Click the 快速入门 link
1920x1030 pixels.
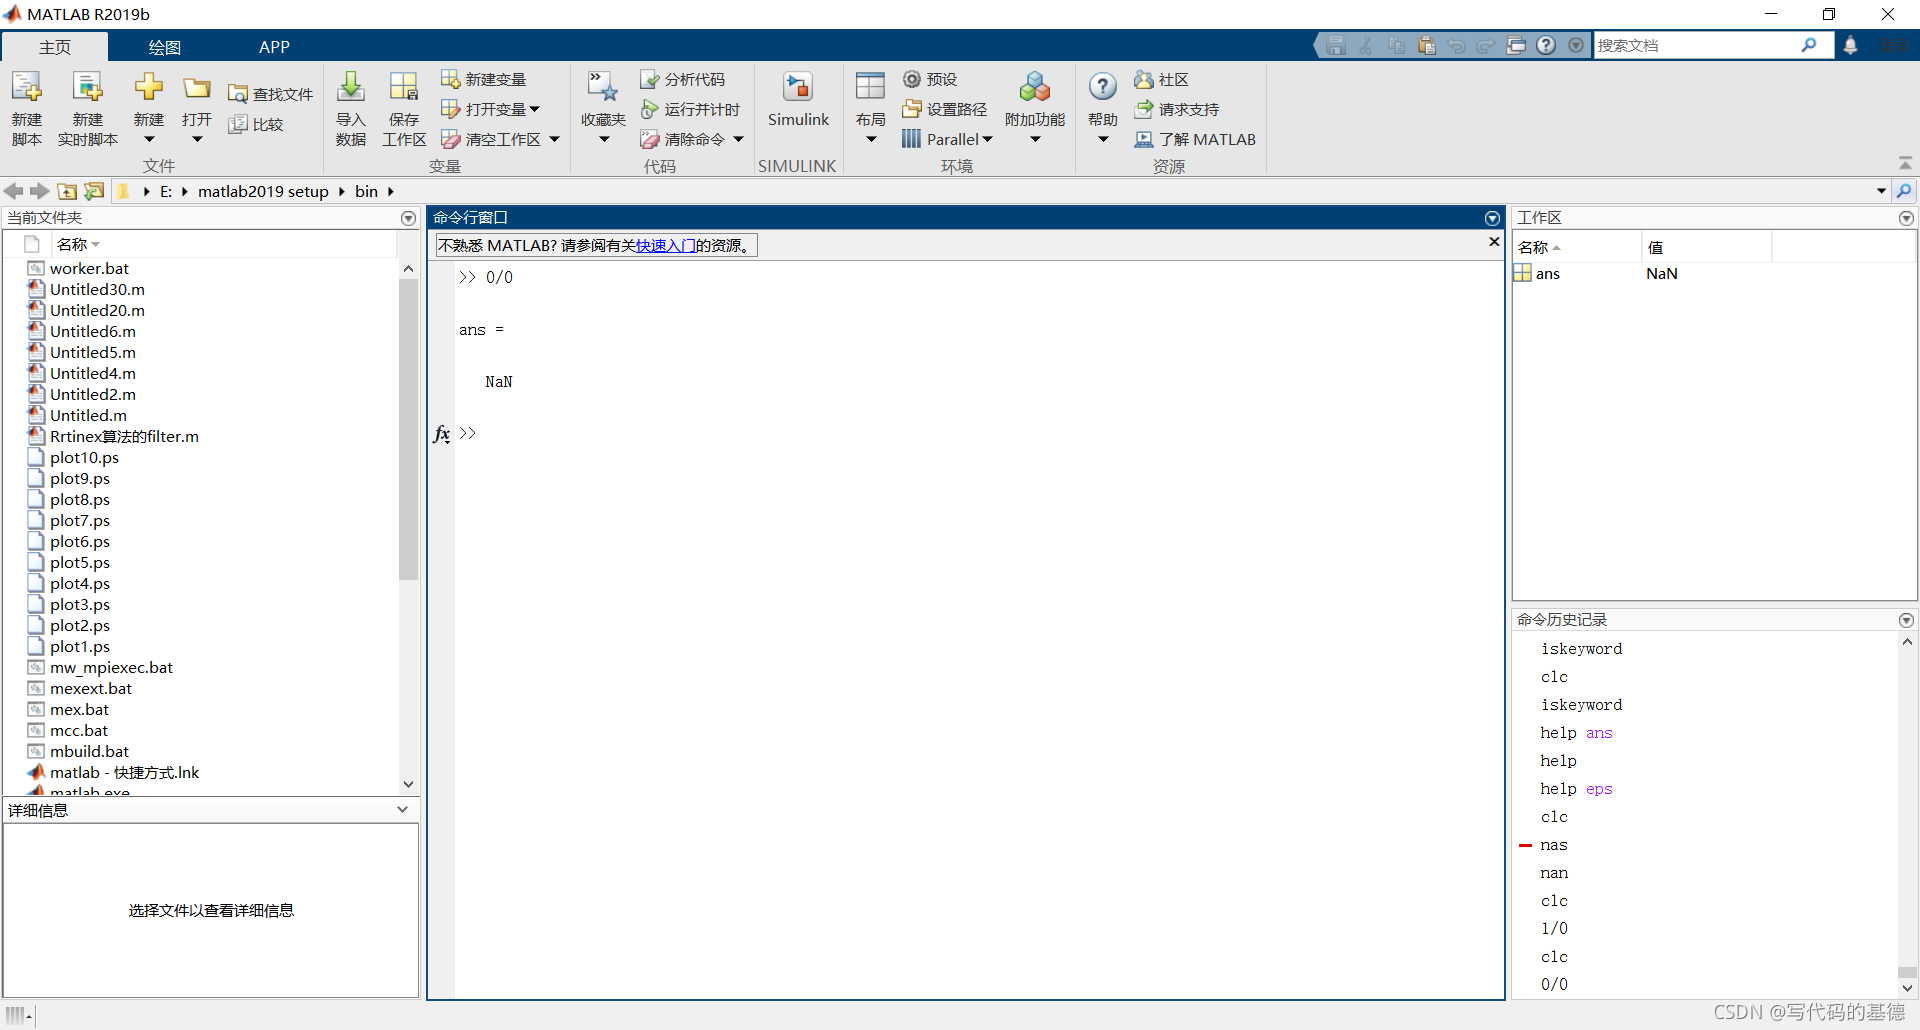[x=666, y=246]
